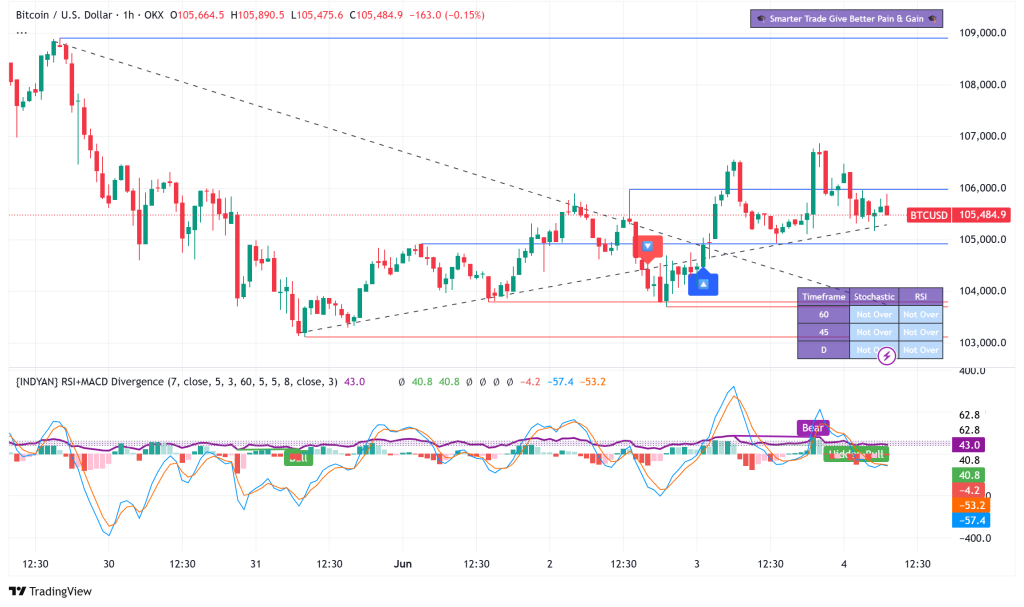Click the Smarter Trade Give Better Pain & Gain banner
Image resolution: width=1024 pixels, height=607 pixels.
(x=846, y=18)
